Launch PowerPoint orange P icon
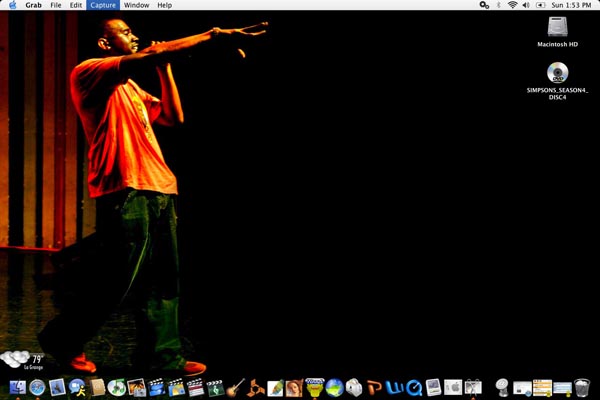 [x=374, y=388]
